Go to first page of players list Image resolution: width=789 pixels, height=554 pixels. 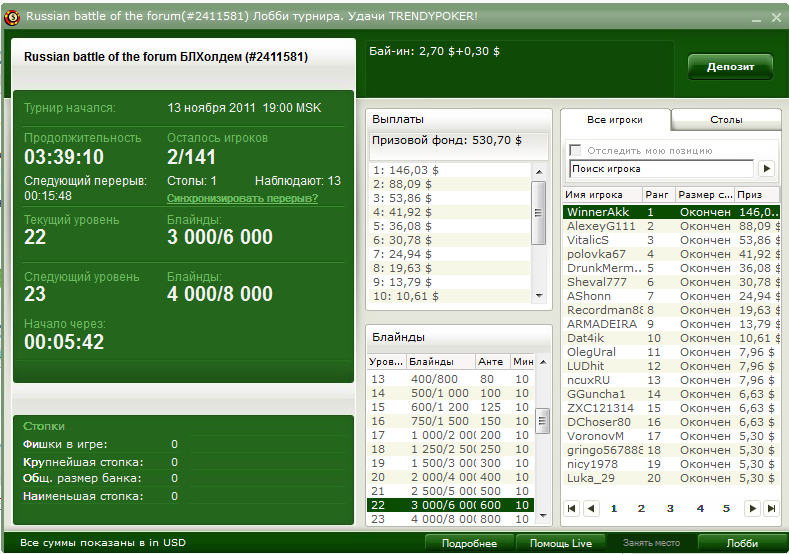point(571,509)
